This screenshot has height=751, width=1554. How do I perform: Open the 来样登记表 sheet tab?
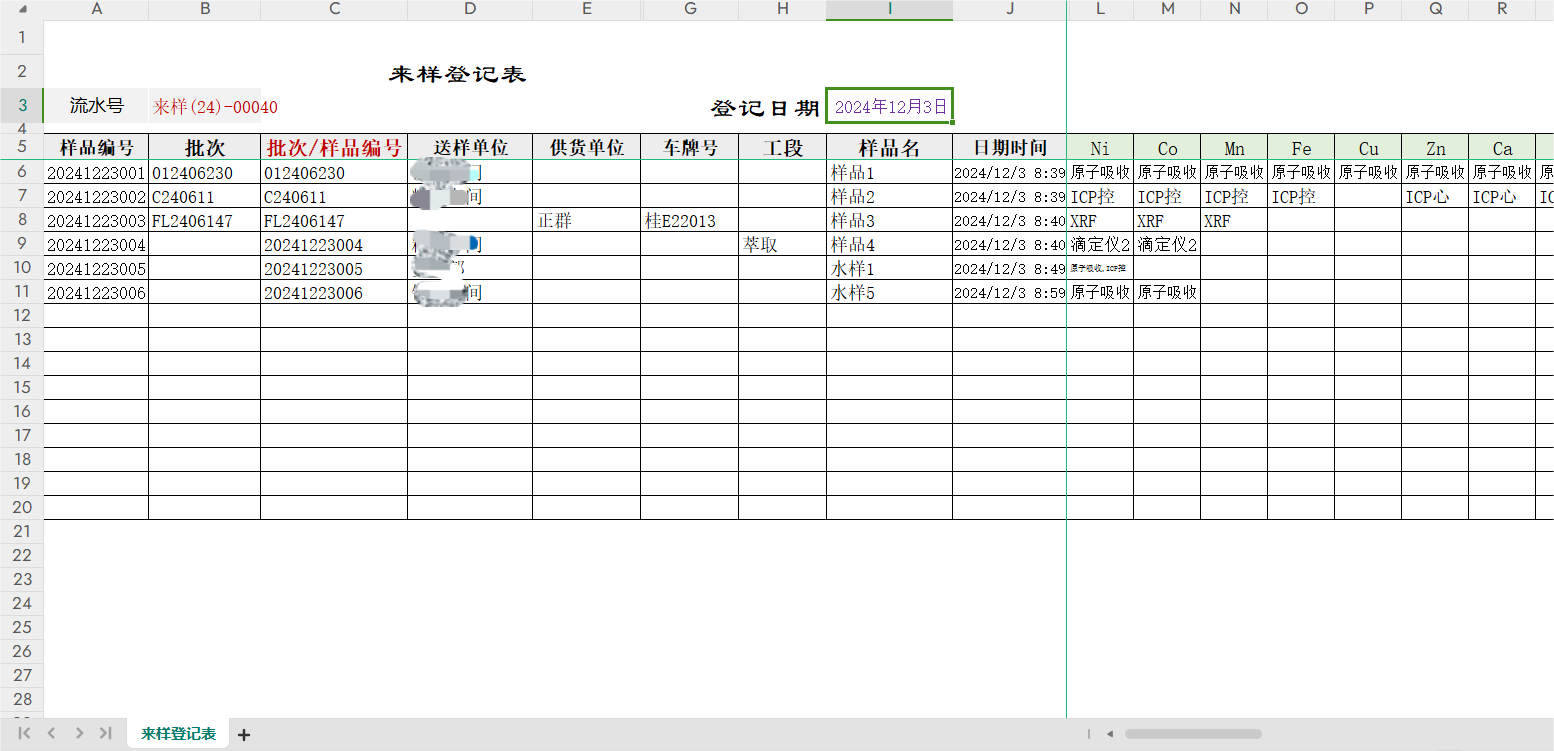tap(178, 734)
